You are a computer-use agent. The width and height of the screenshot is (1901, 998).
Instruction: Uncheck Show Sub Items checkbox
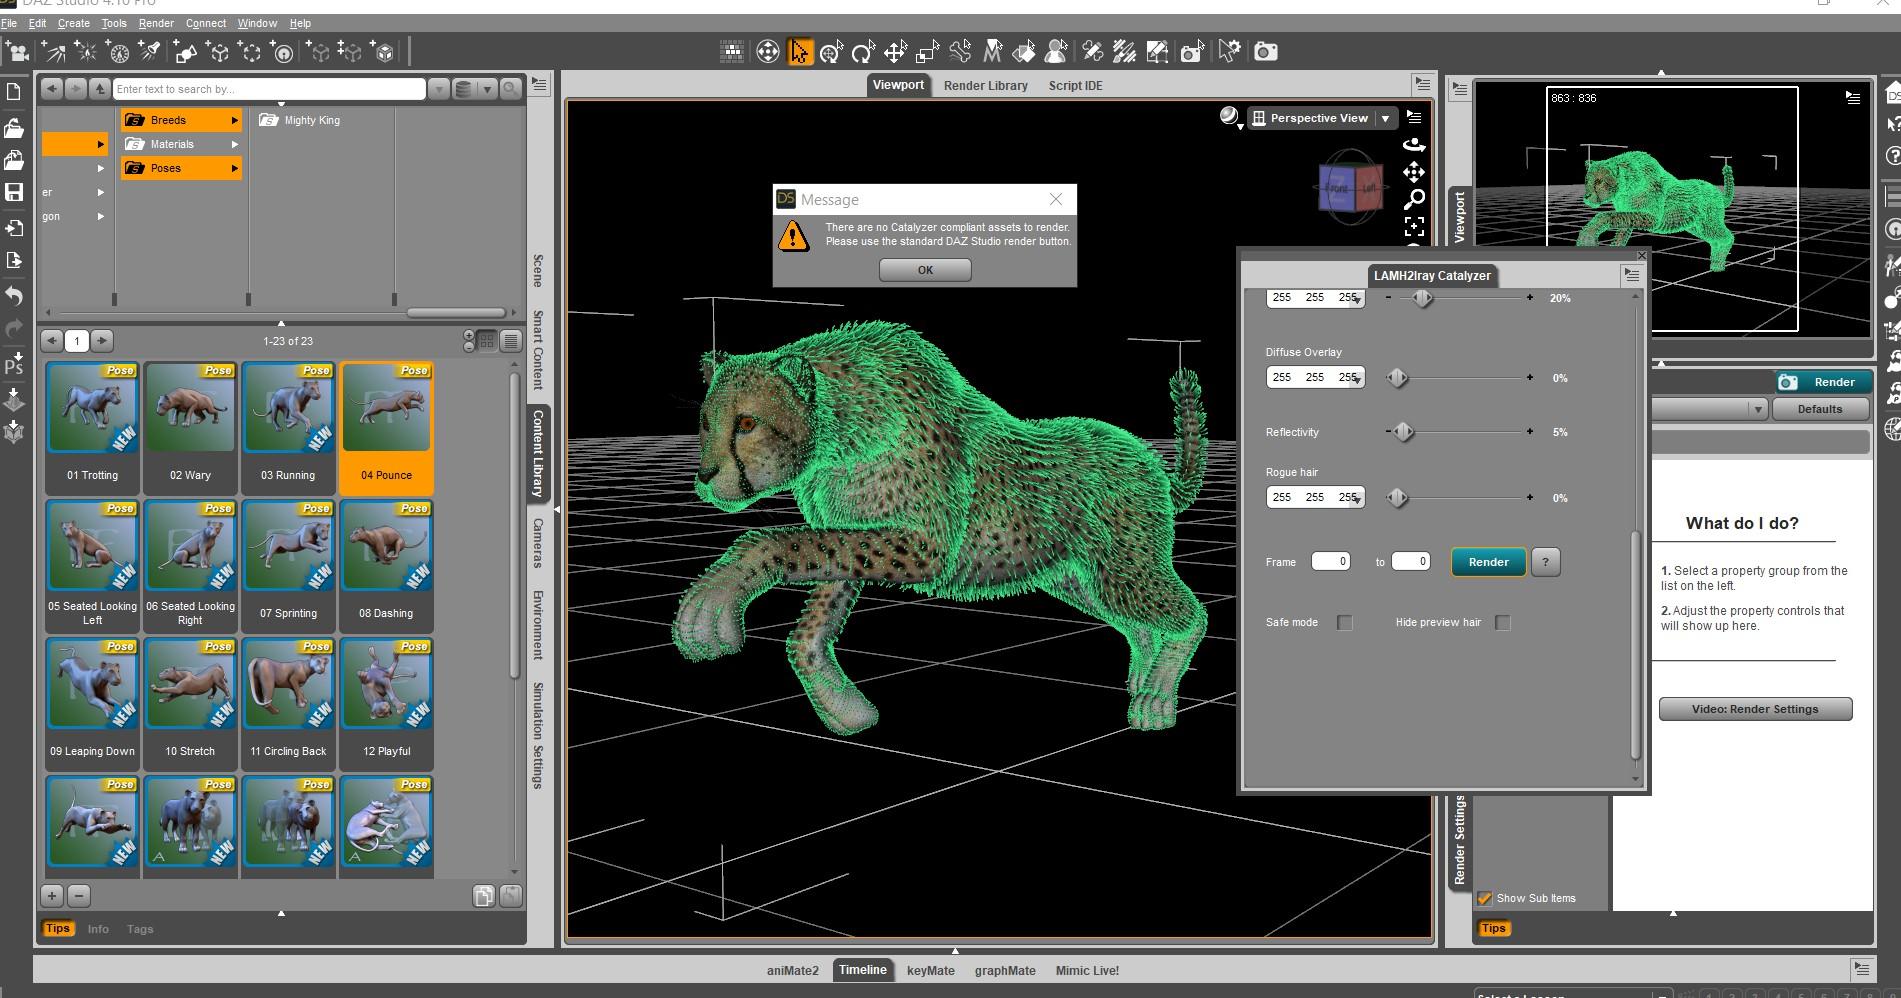click(x=1485, y=898)
